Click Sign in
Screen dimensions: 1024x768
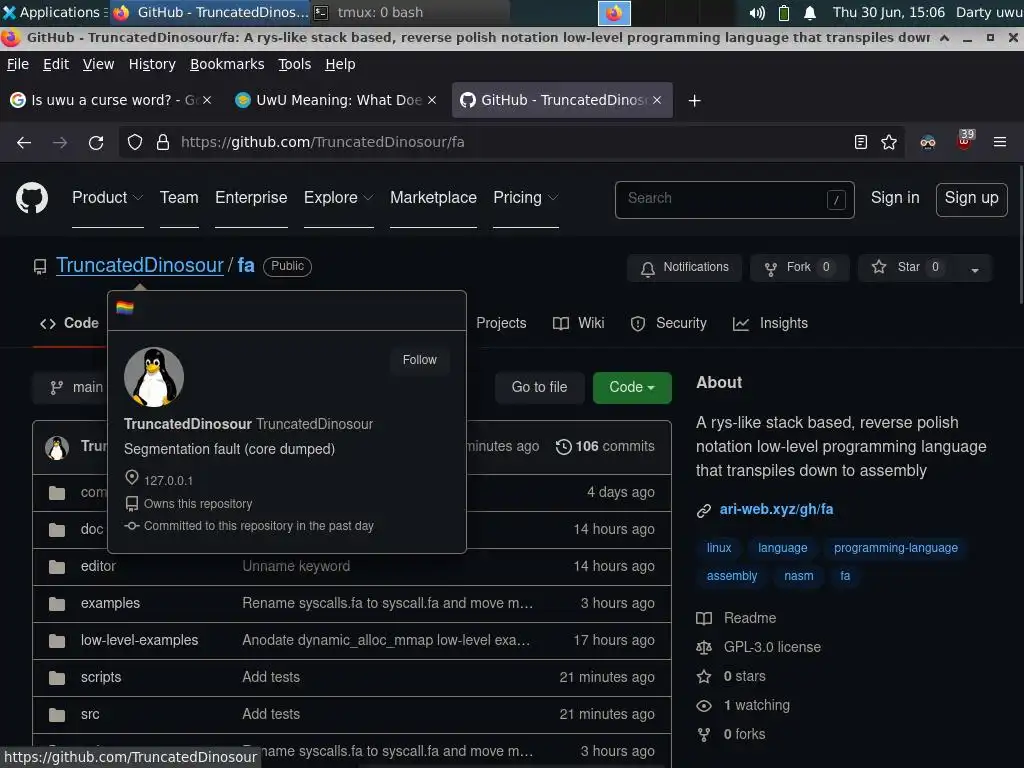[895, 198]
